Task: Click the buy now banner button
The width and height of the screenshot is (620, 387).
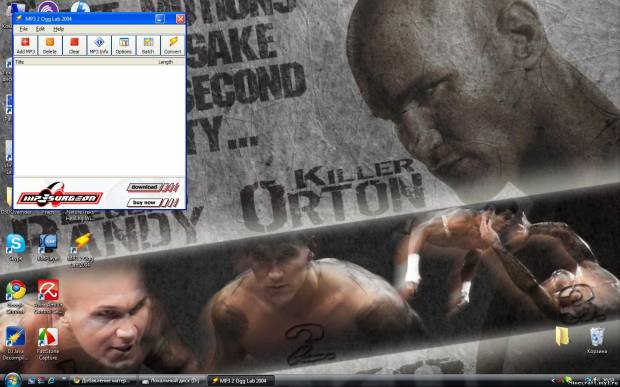Action: pos(153,203)
